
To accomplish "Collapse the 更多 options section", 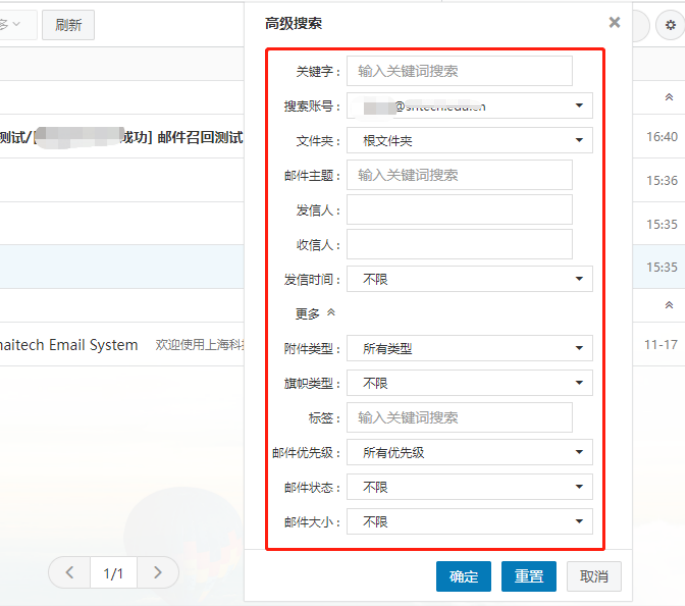I will 315,313.
